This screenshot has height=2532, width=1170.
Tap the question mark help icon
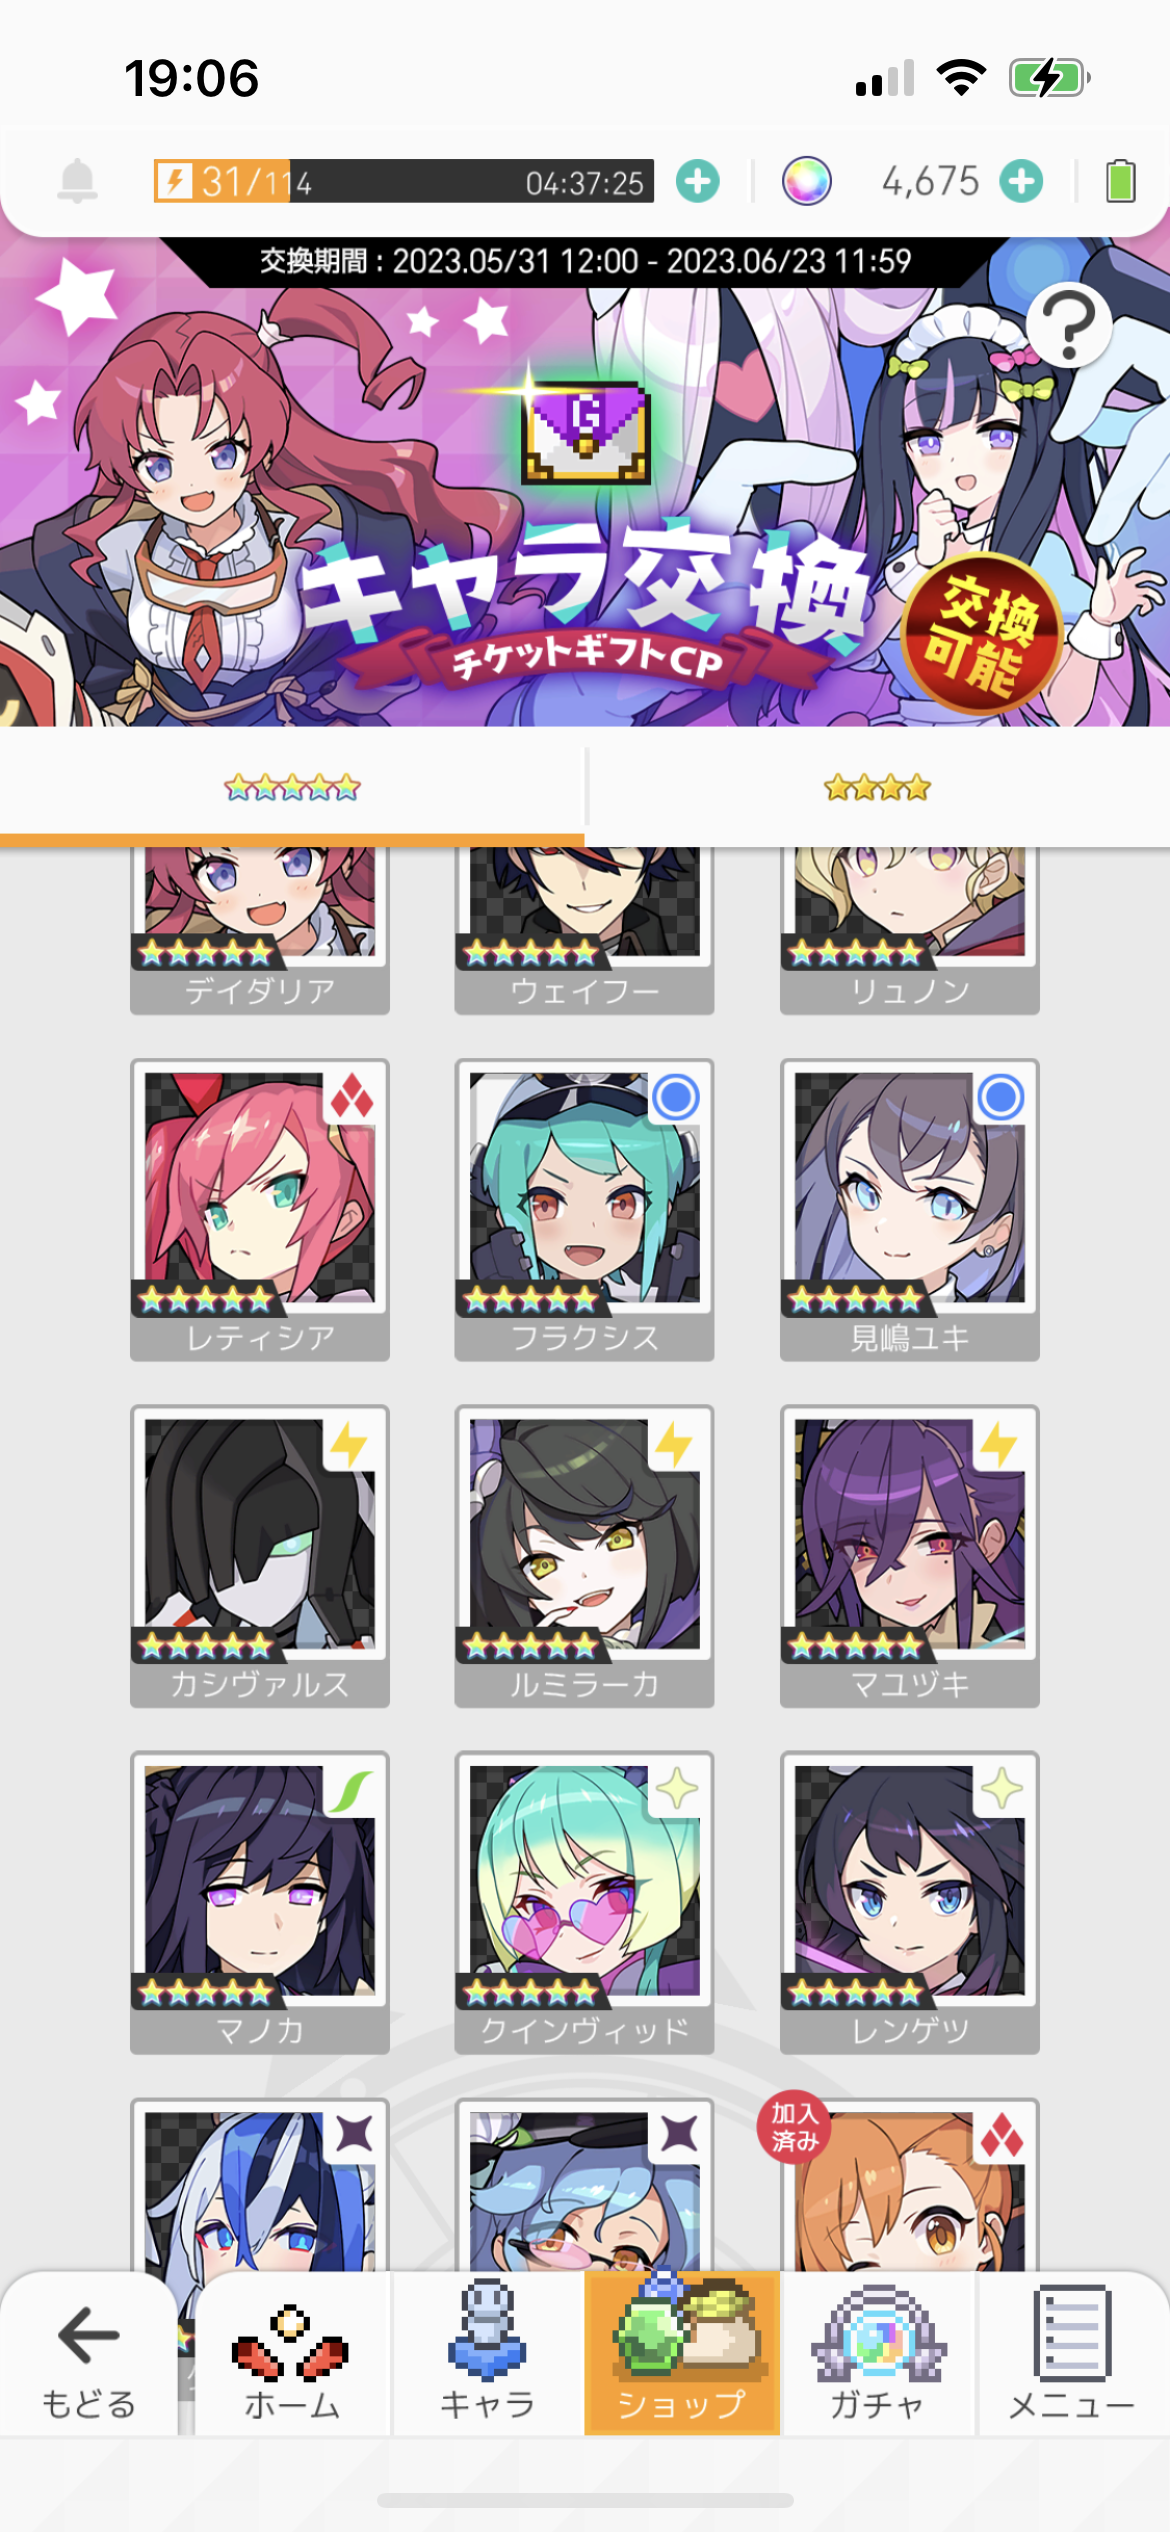[x=1069, y=325]
